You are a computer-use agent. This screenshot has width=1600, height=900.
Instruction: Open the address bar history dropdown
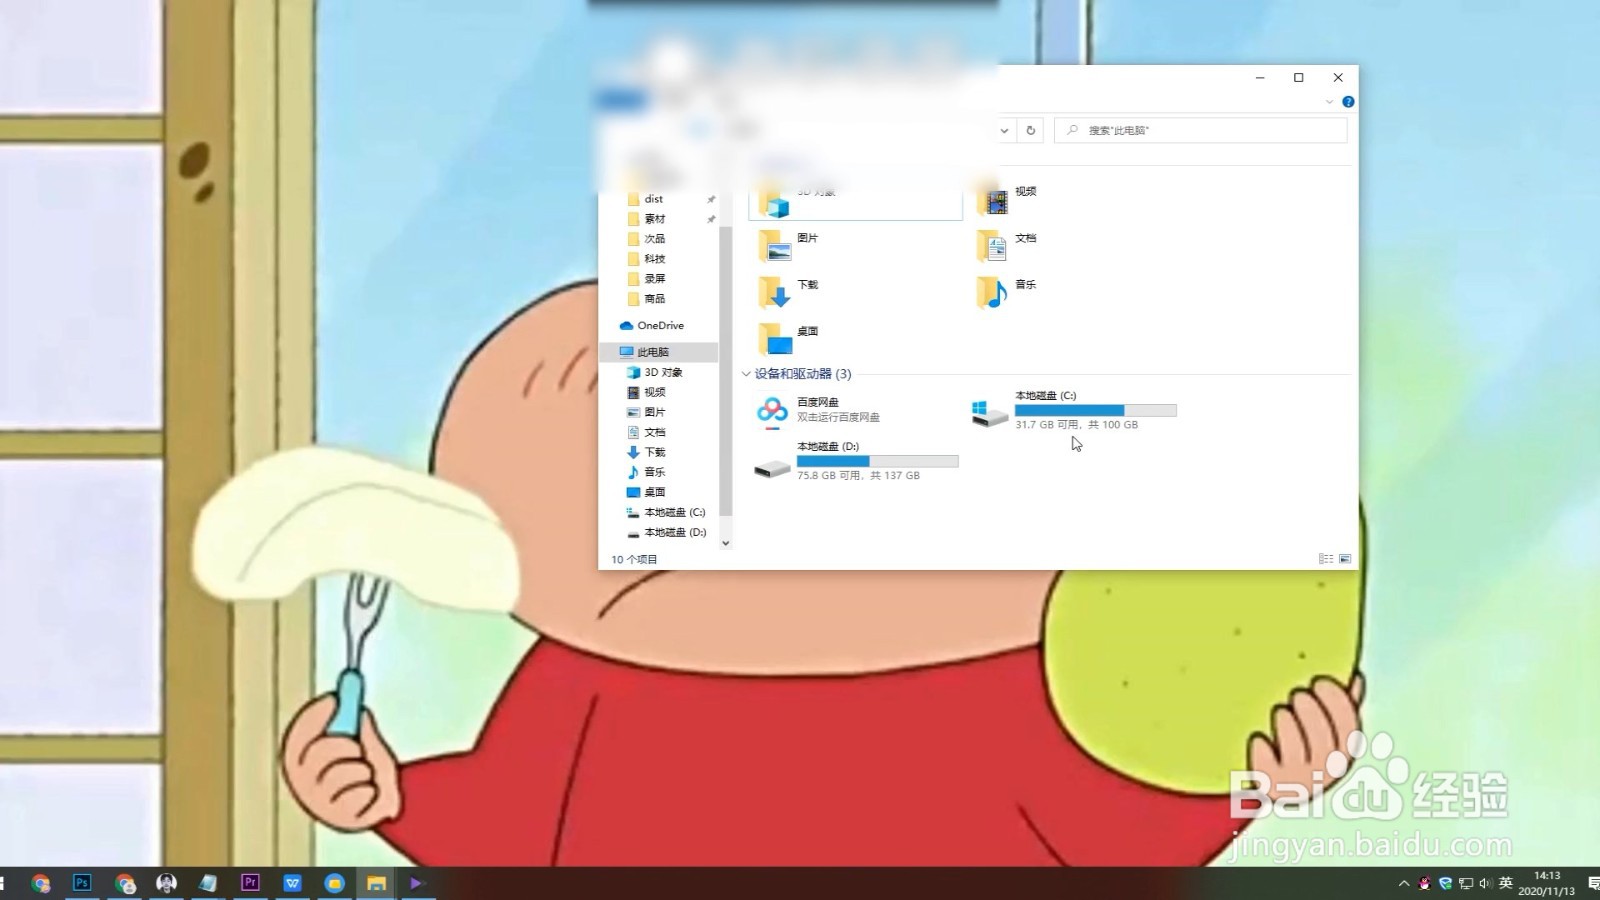pyautogui.click(x=1004, y=130)
